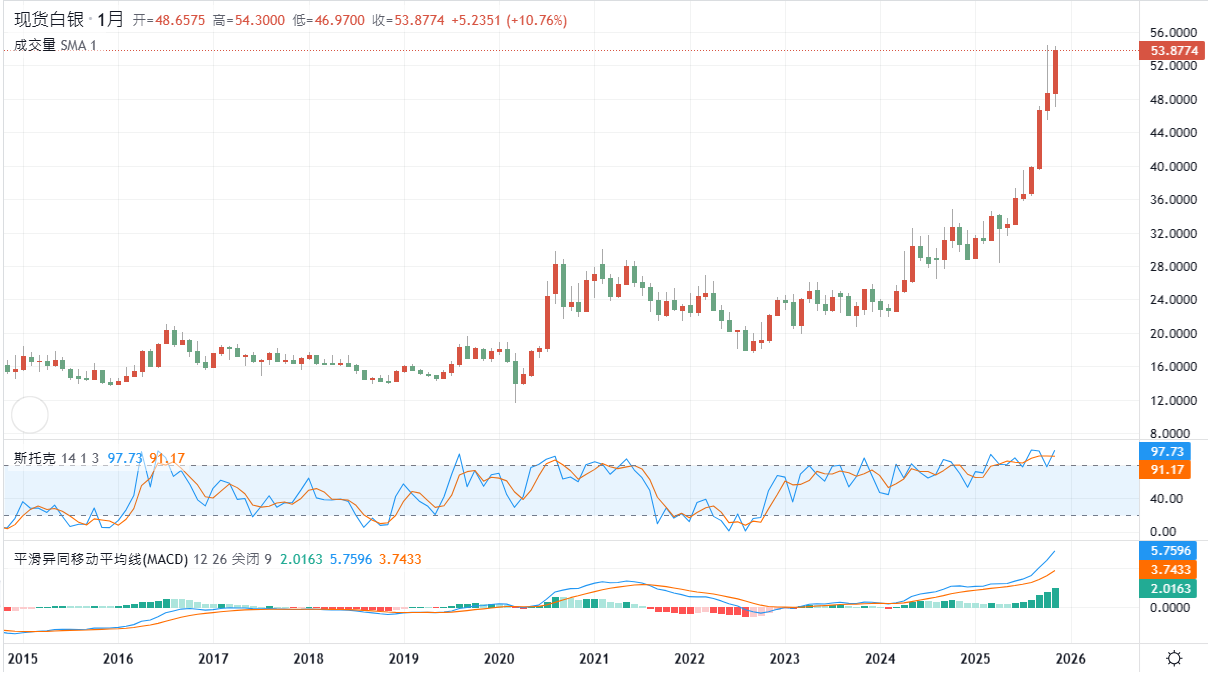Screen dimensions: 1210x673
Task: Click the green 2.0163 histogram axis tag
Action: pos(1169,588)
